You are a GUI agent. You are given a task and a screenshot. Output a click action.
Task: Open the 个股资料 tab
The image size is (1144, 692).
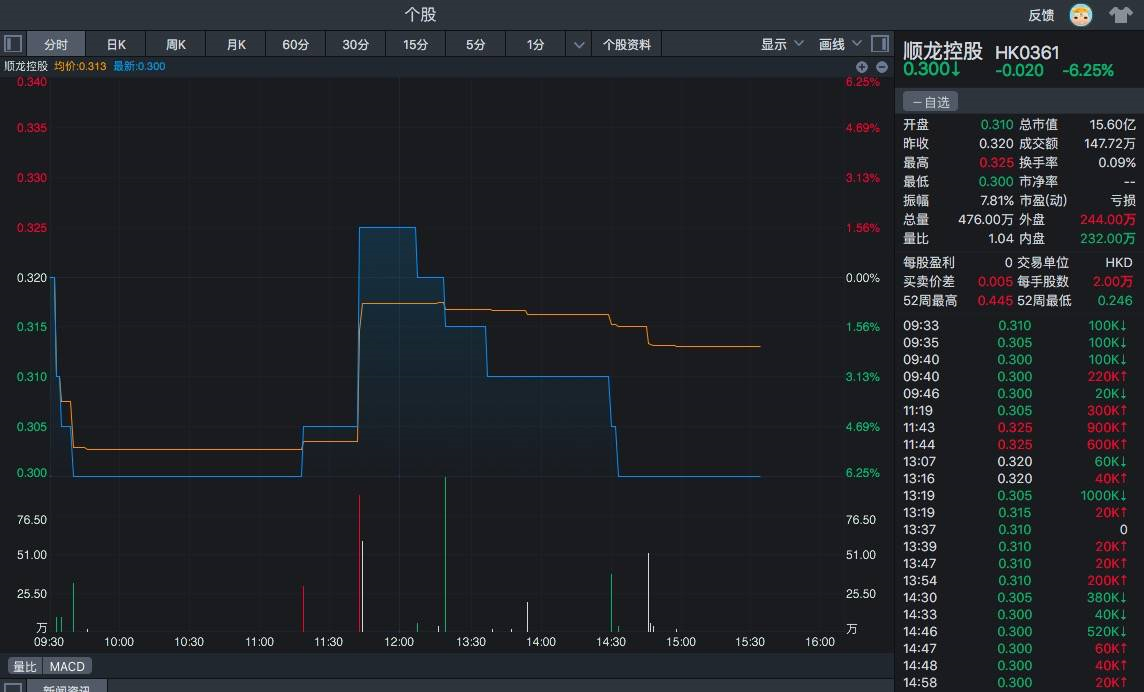click(627, 45)
